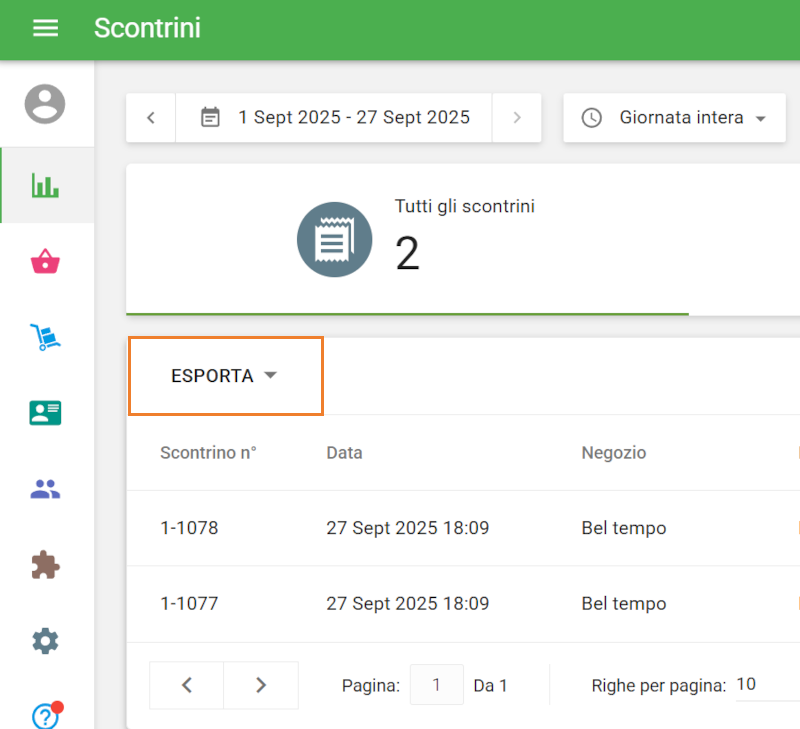
Task: Go to previous date range period
Action: coord(151,118)
